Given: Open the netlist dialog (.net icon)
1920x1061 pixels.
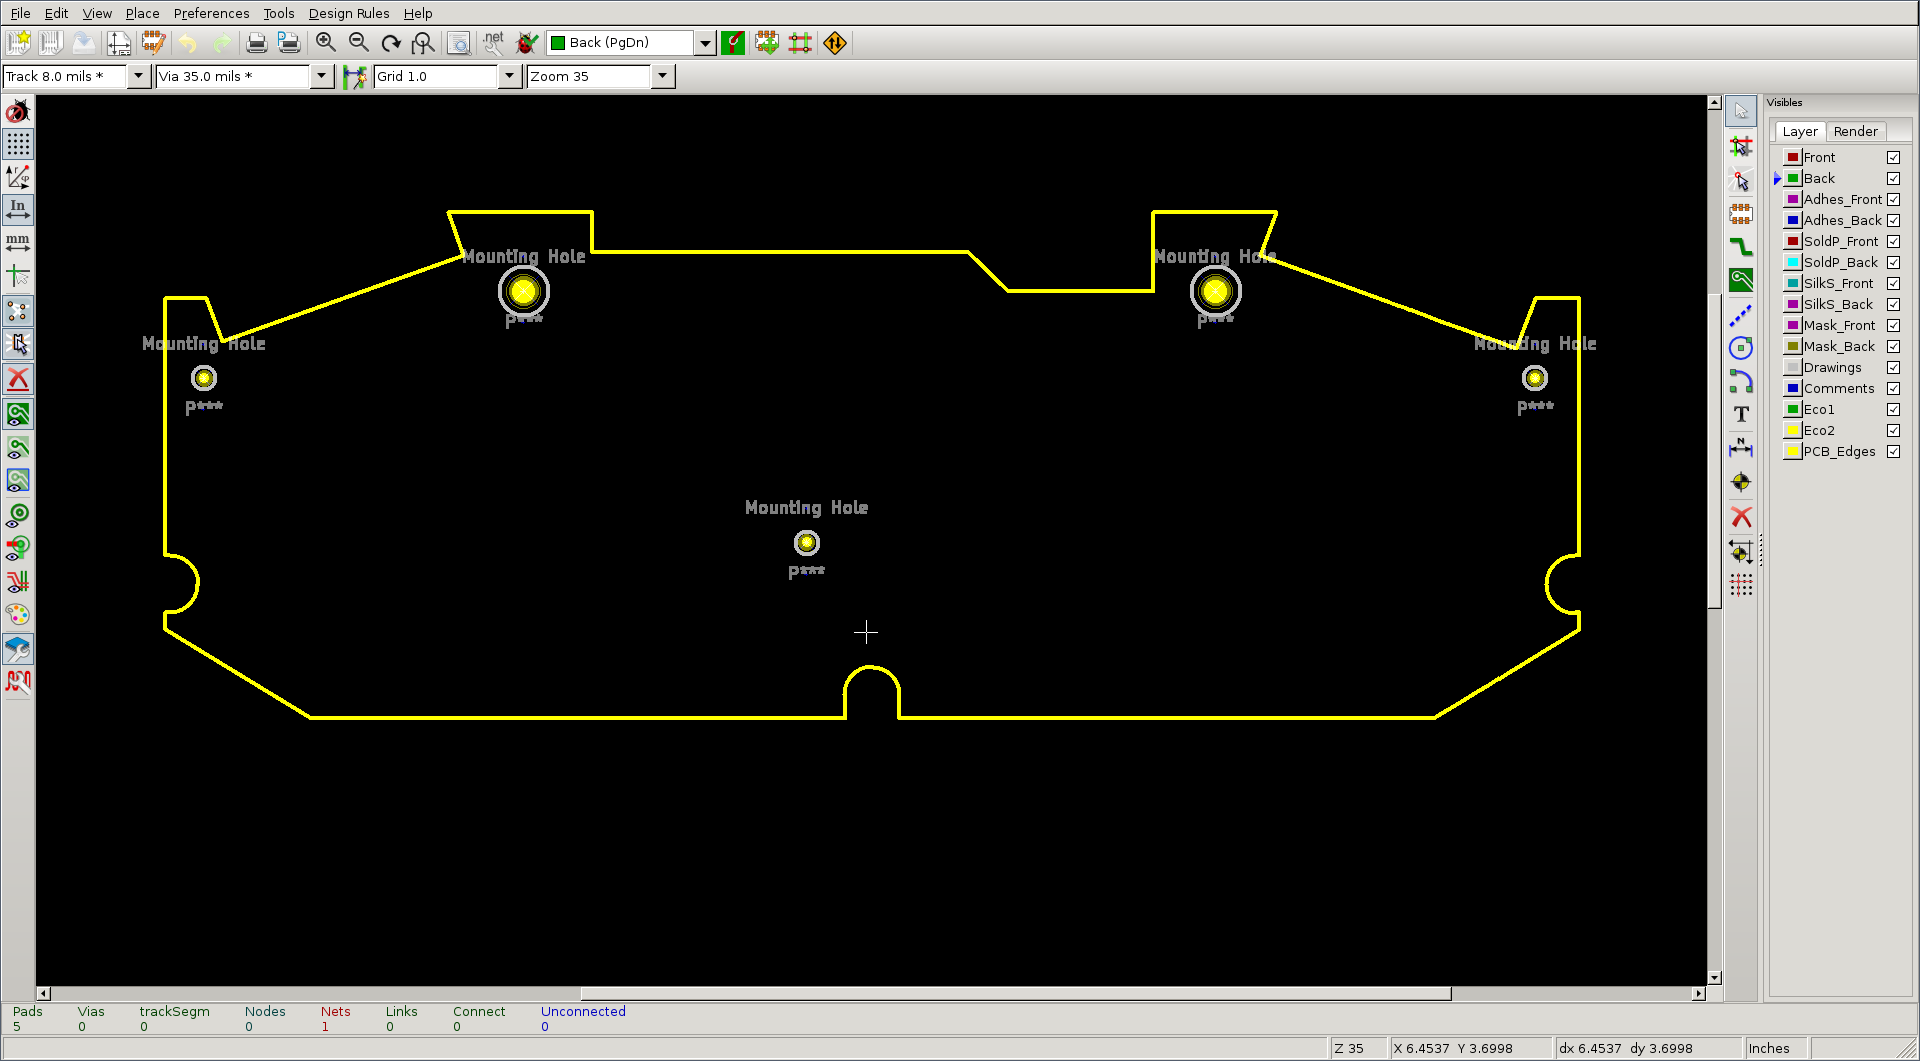Looking at the screenshot, I should tap(492, 42).
